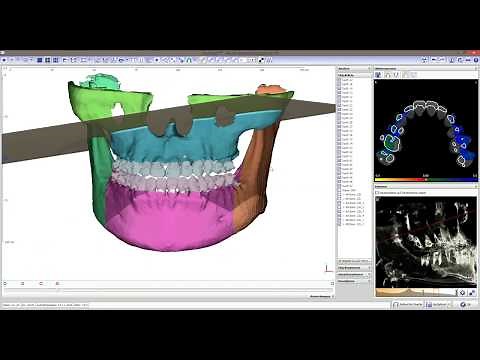Viewport: 480px width, 360px height.
Task: Click the fit-view icon in top-right toolbar
Action: (x=424, y=60)
